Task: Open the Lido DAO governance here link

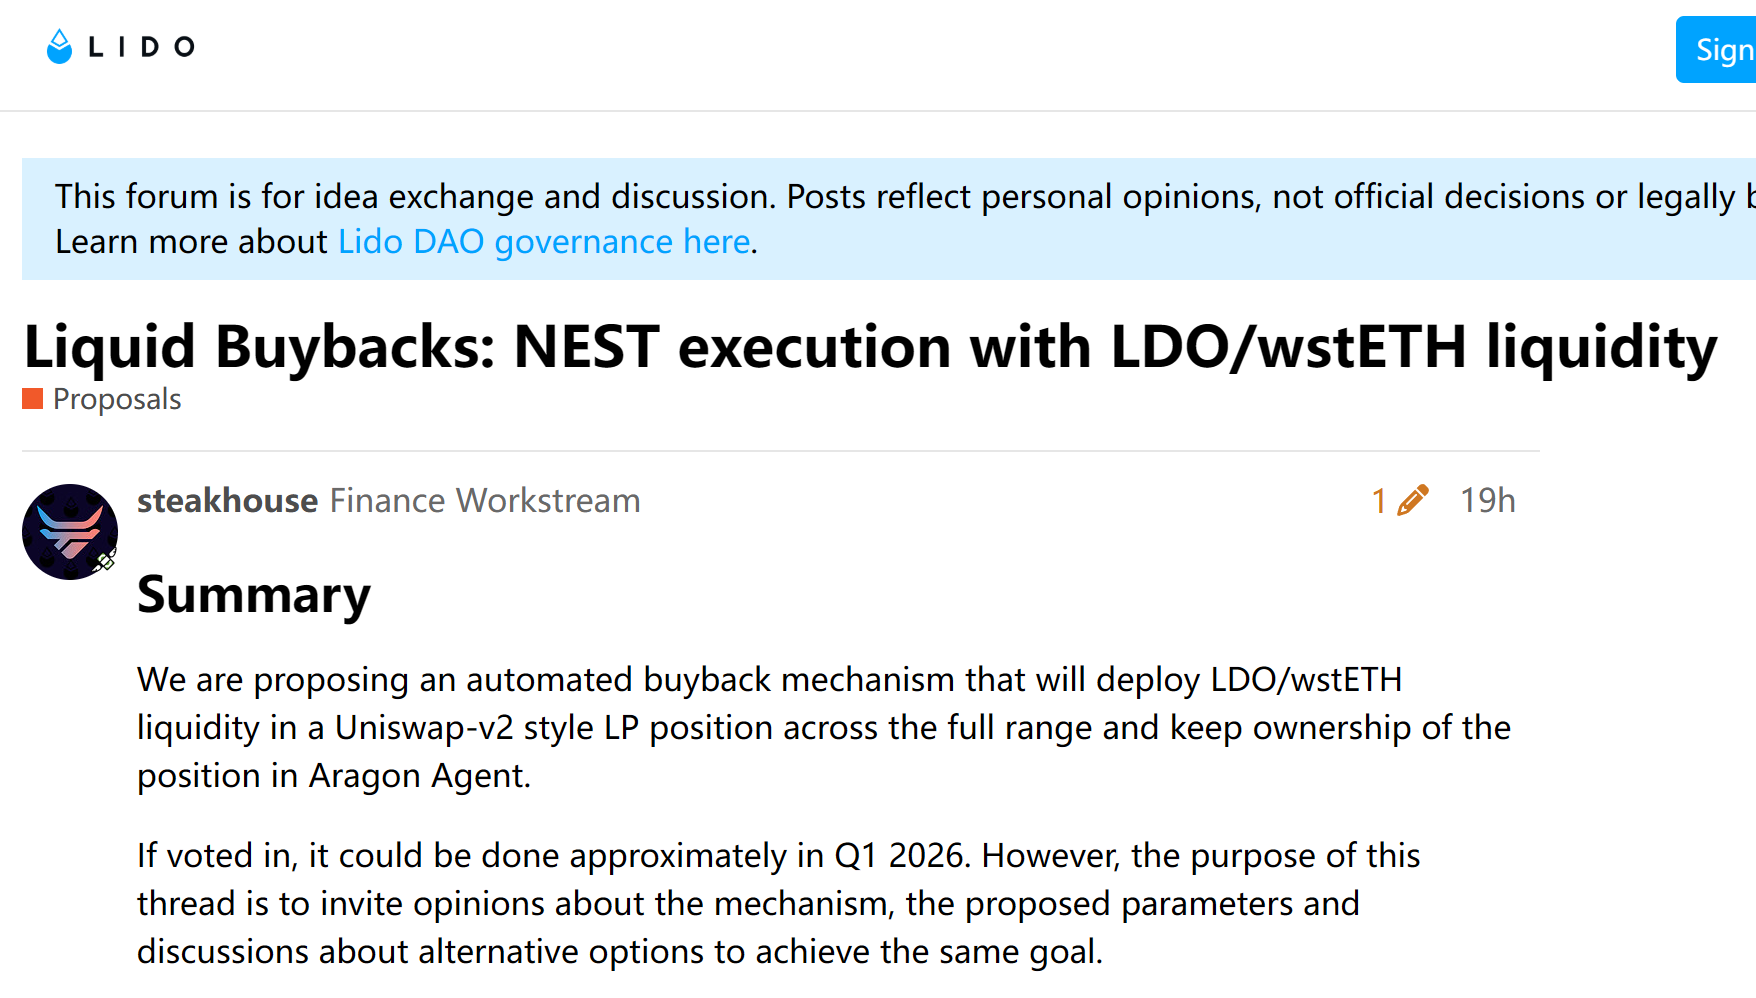Action: (x=544, y=242)
